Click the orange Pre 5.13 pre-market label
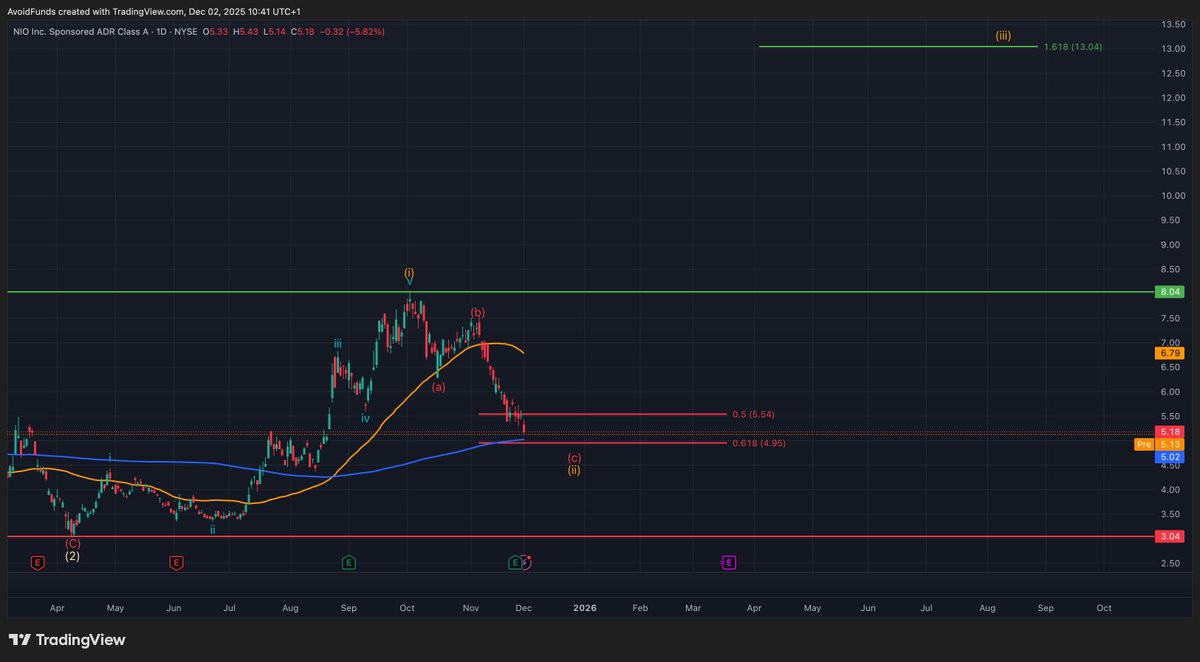This screenshot has width=1200, height=662. tap(1160, 444)
